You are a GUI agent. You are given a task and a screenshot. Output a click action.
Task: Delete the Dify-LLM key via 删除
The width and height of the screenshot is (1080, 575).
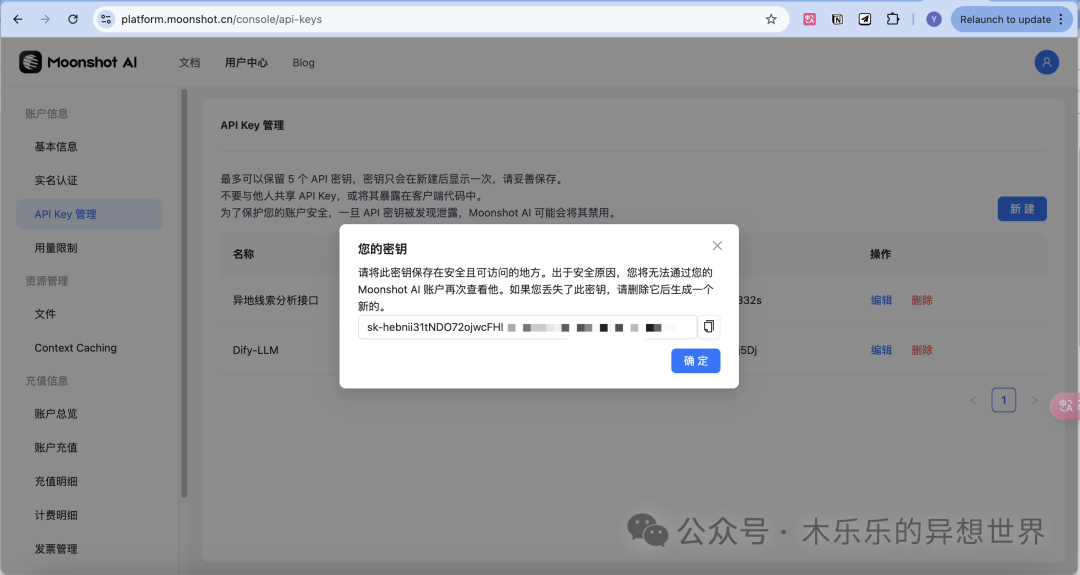click(922, 350)
